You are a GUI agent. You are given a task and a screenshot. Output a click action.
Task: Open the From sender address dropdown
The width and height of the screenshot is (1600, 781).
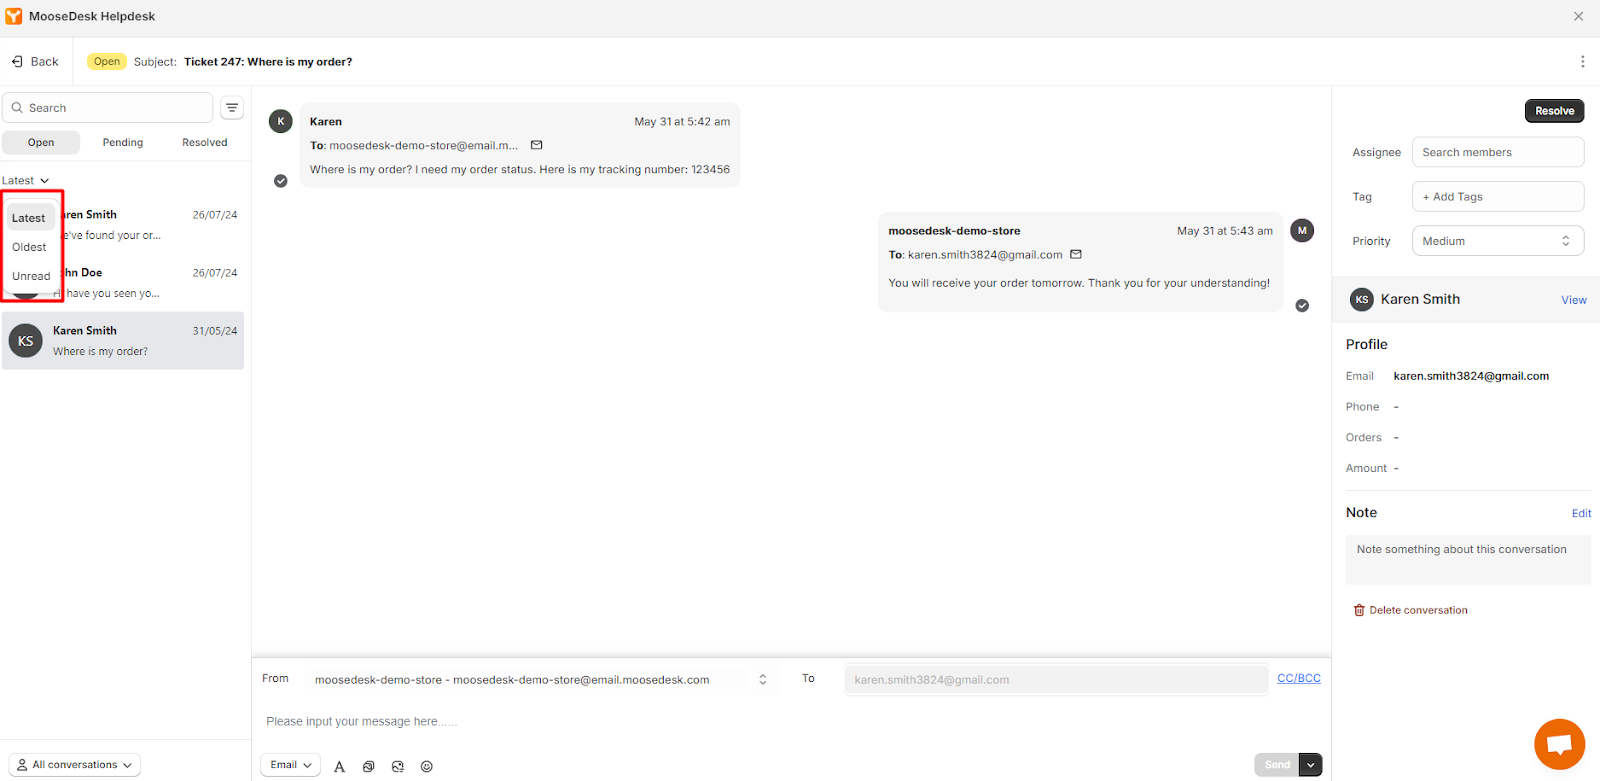pyautogui.click(x=539, y=679)
